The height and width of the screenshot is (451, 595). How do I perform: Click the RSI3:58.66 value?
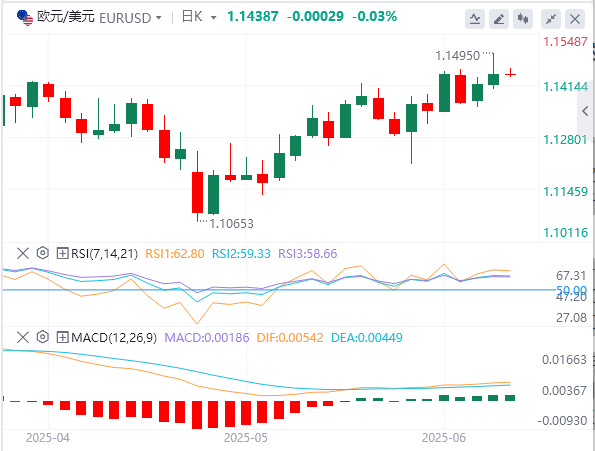[x=307, y=253]
